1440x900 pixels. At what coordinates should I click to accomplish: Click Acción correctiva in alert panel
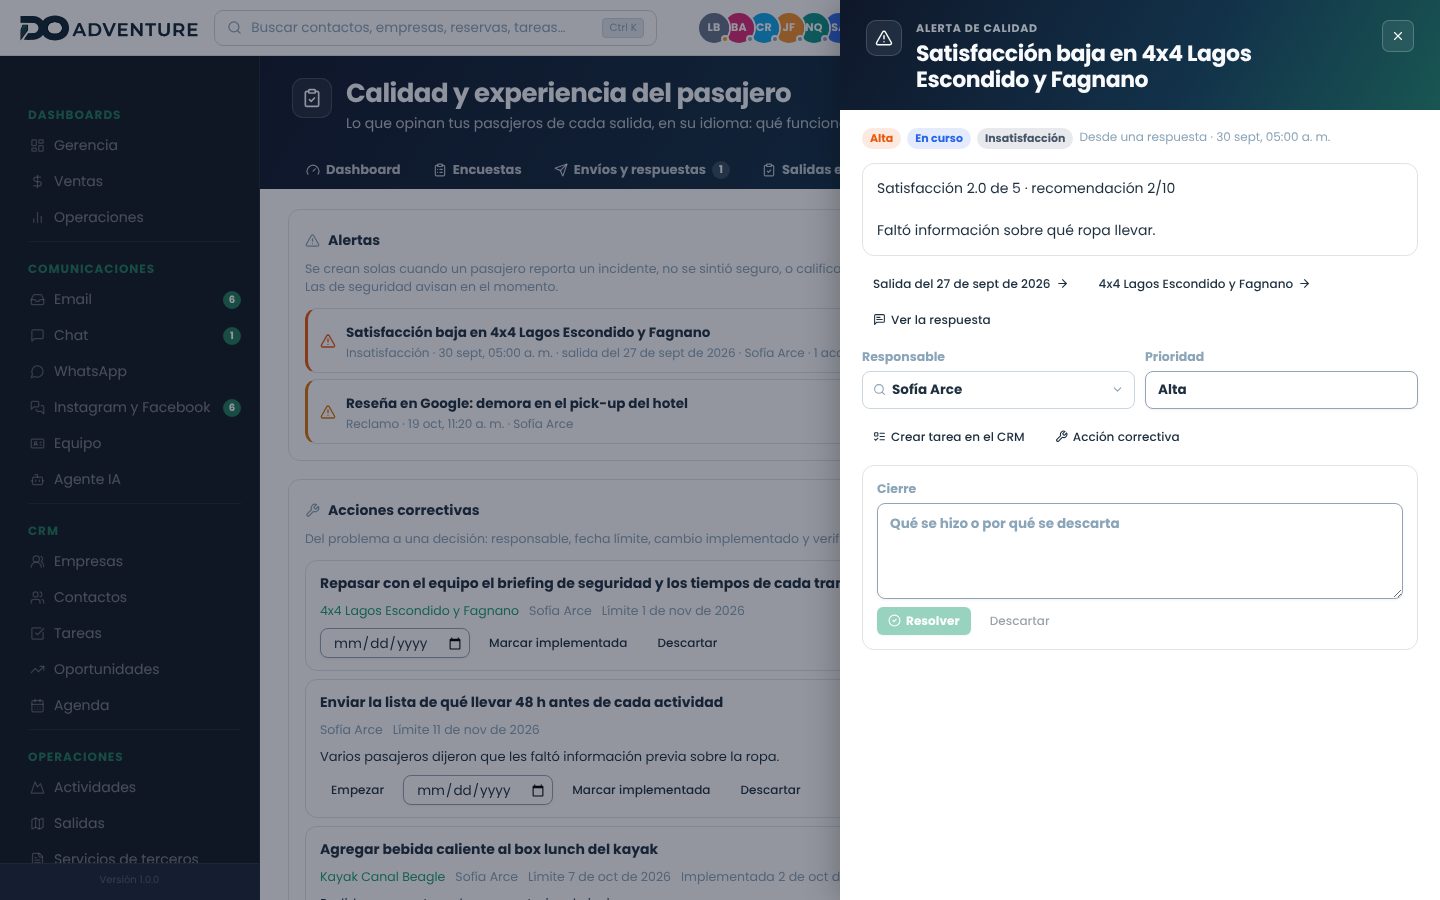(1117, 437)
